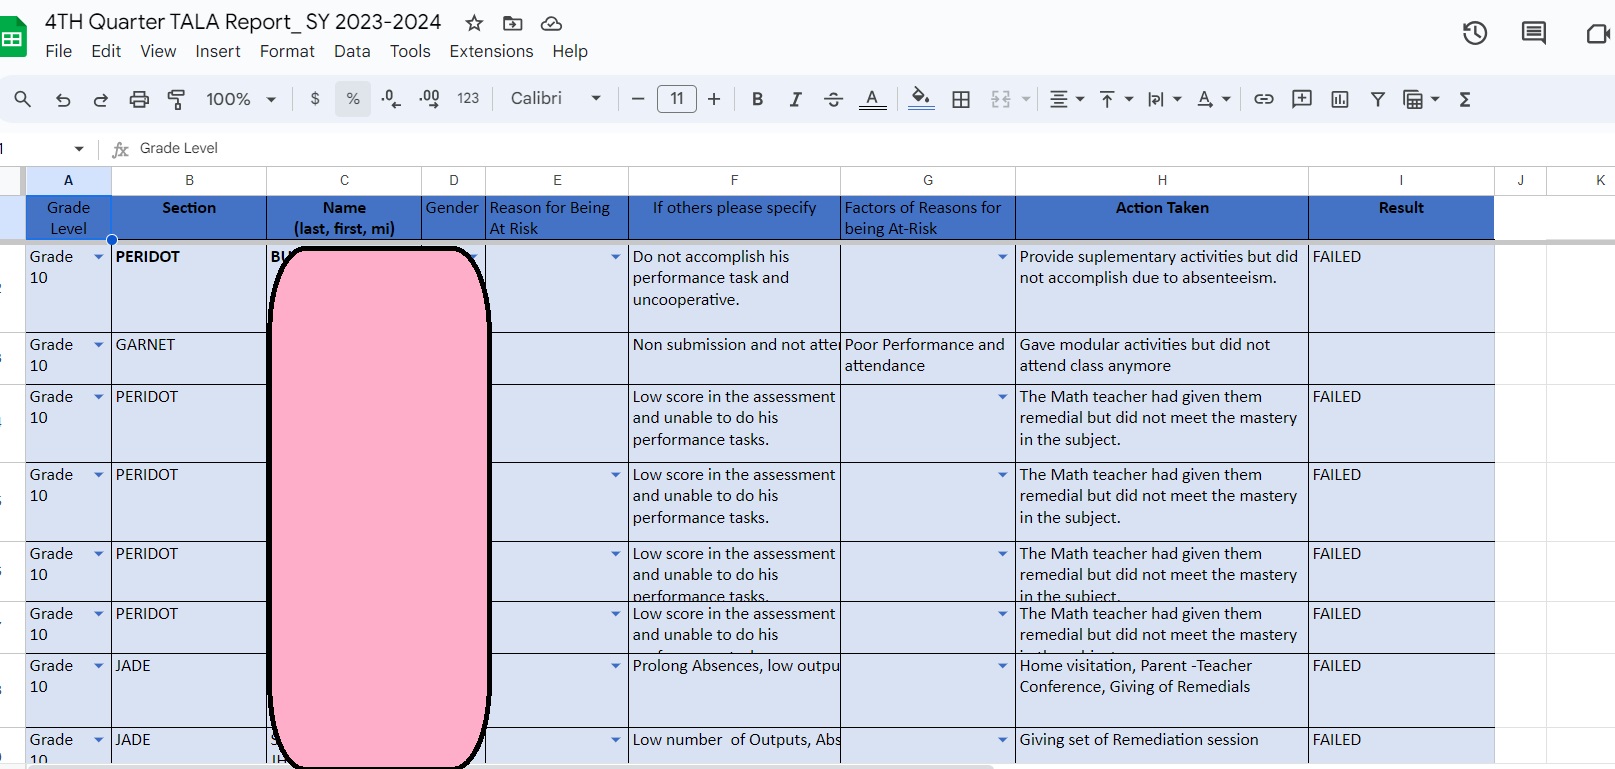Select the 'Poor Performance and attendance' cell
Image resolution: width=1615 pixels, height=769 pixels.
tap(928, 358)
